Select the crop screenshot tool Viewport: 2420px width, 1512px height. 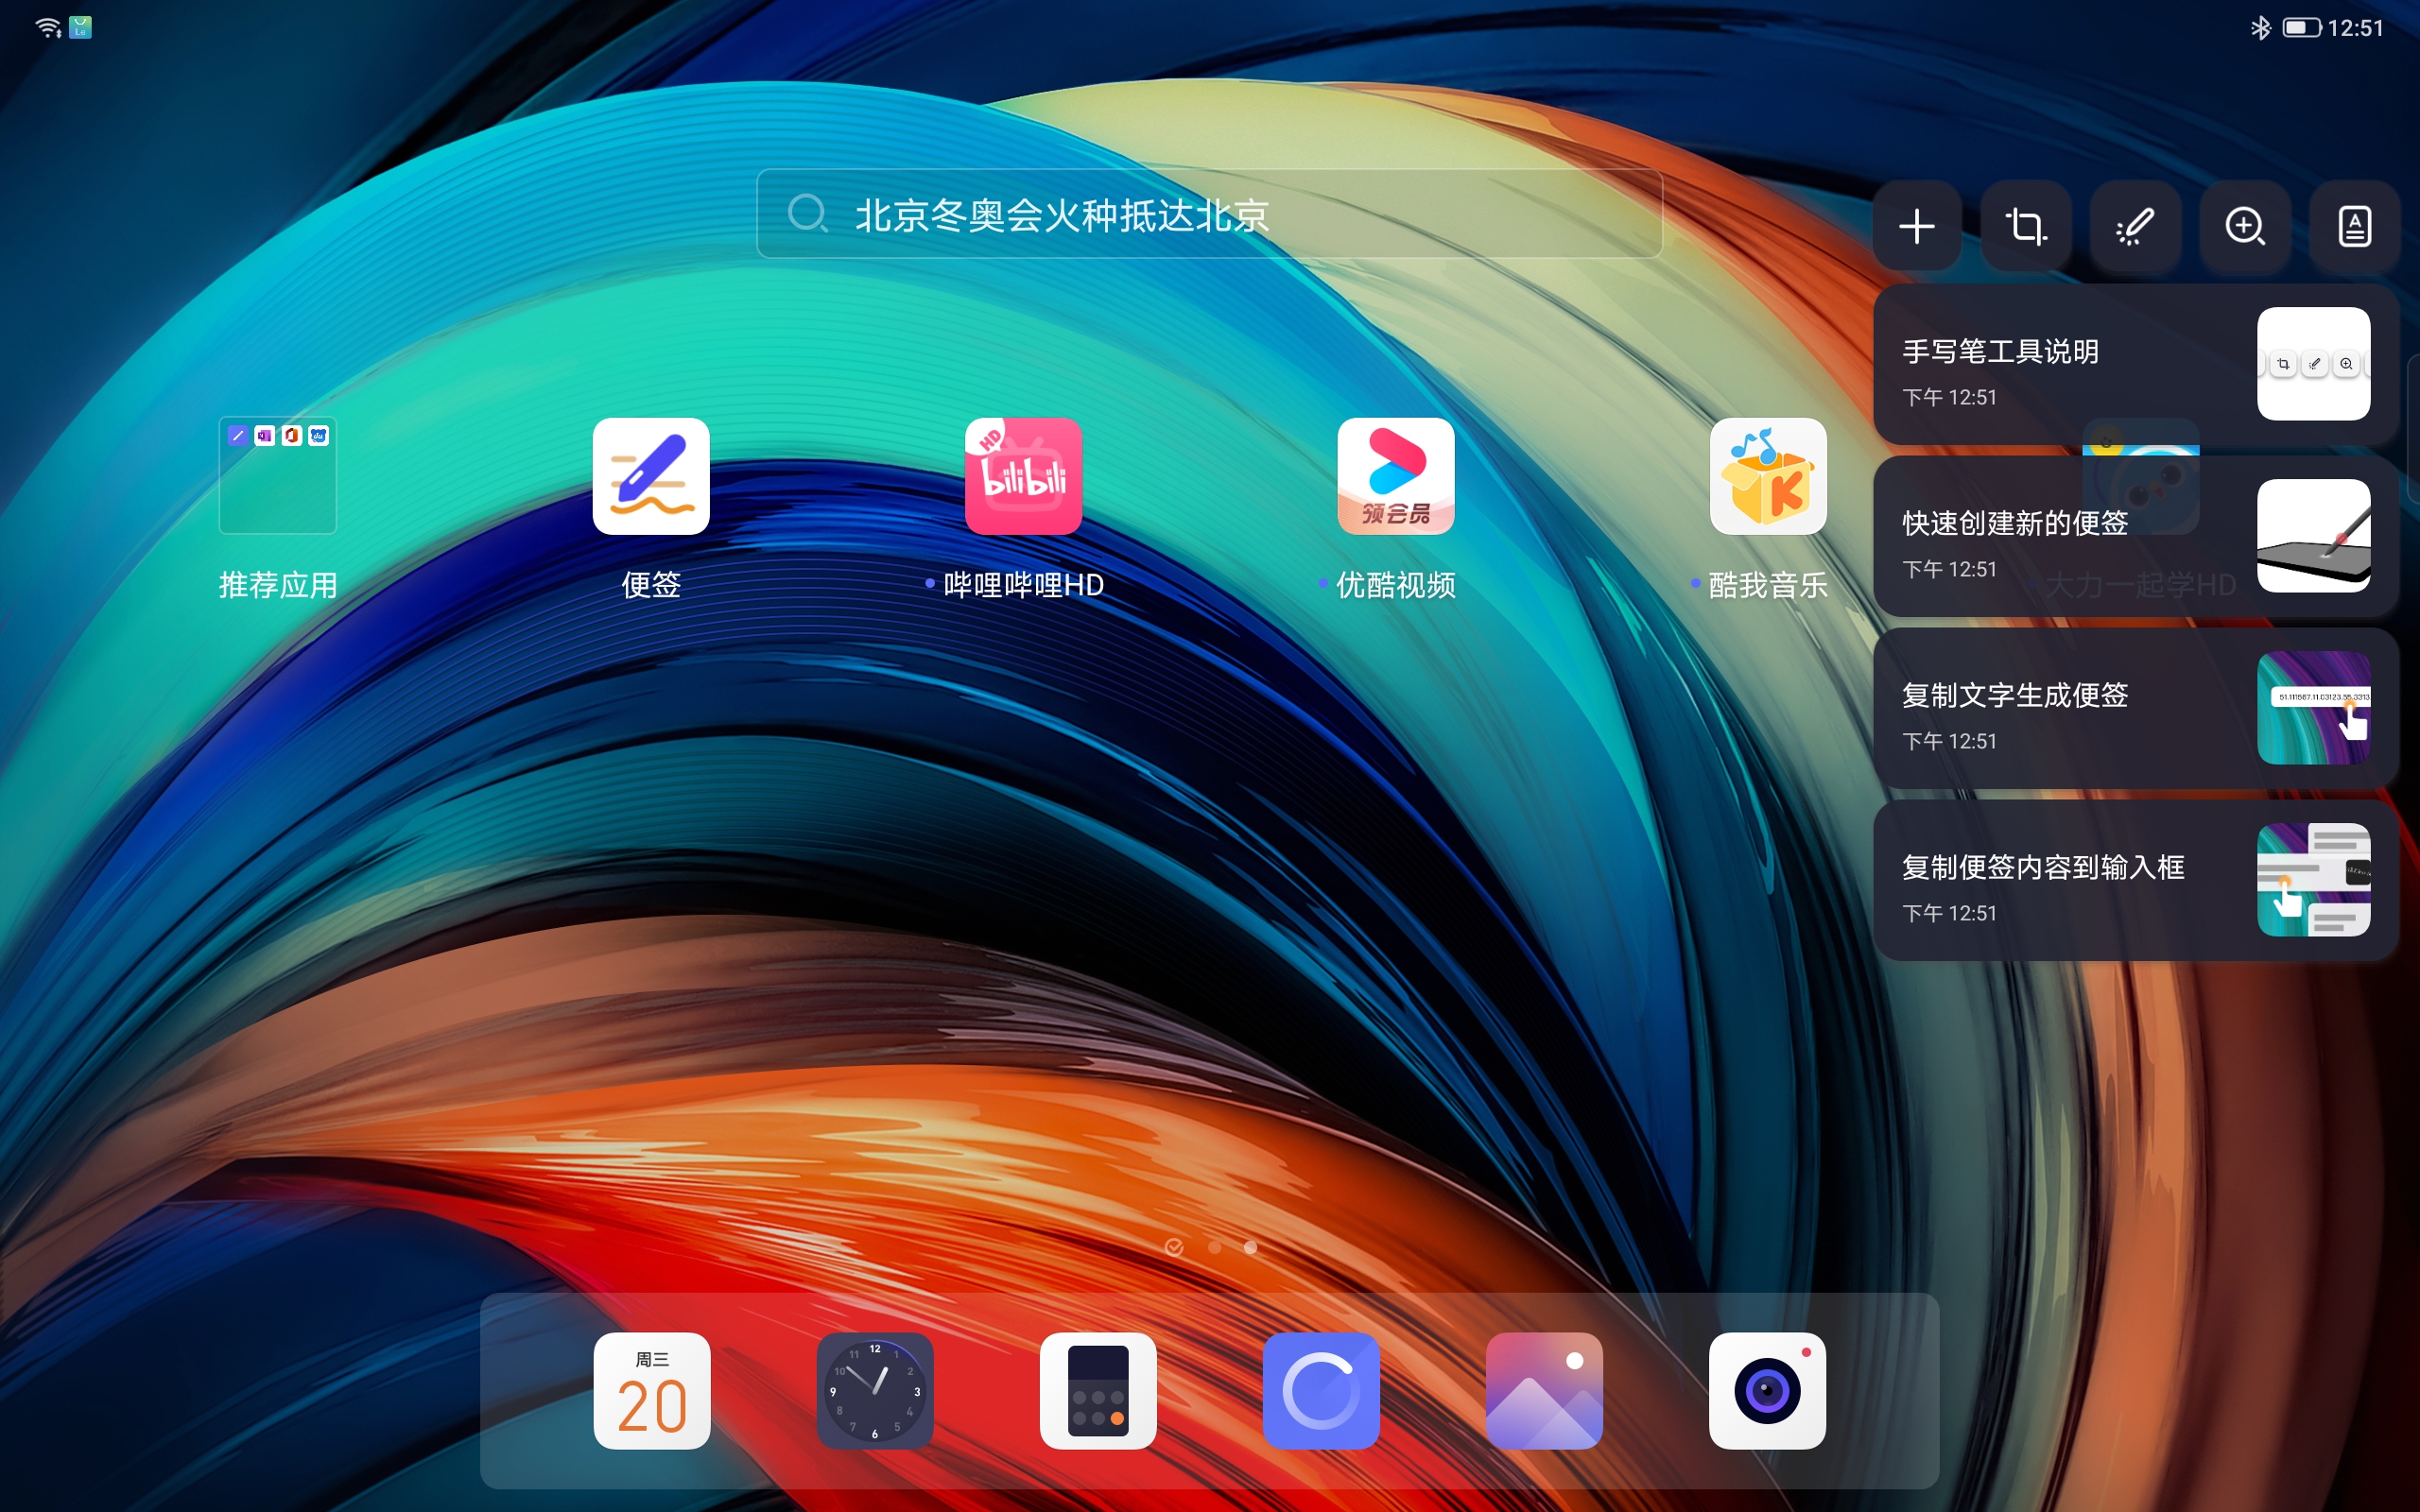pos(2026,226)
